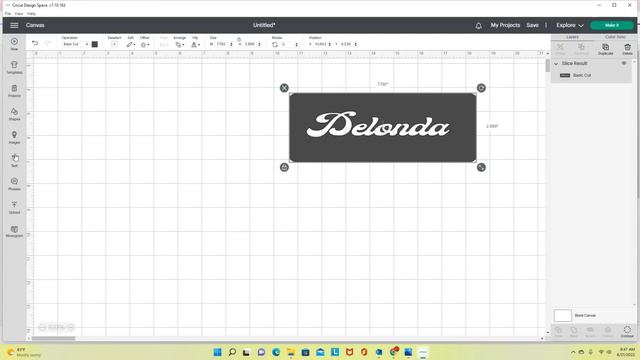Click the Rotate angle input field
The image size is (640, 360).
click(287, 44)
